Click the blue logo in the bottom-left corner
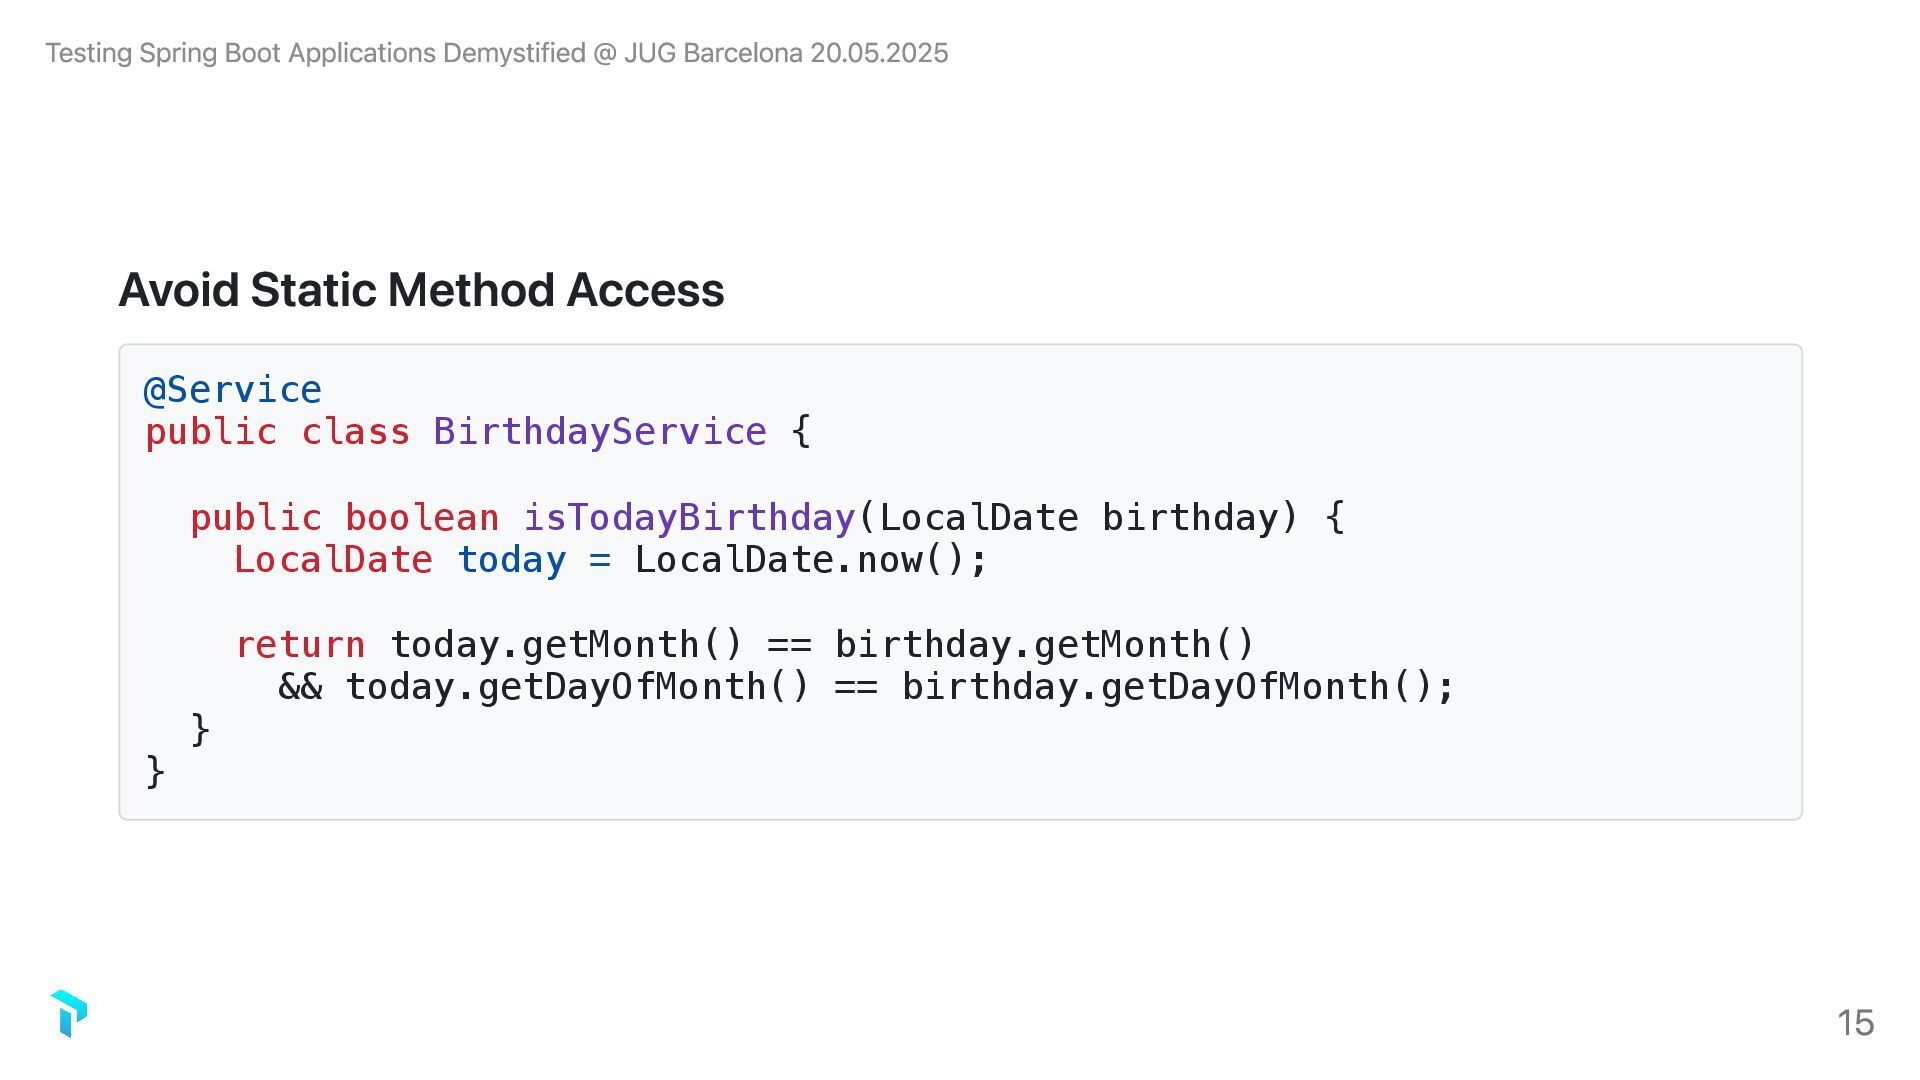This screenshot has height=1080, width=1920. (68, 1014)
